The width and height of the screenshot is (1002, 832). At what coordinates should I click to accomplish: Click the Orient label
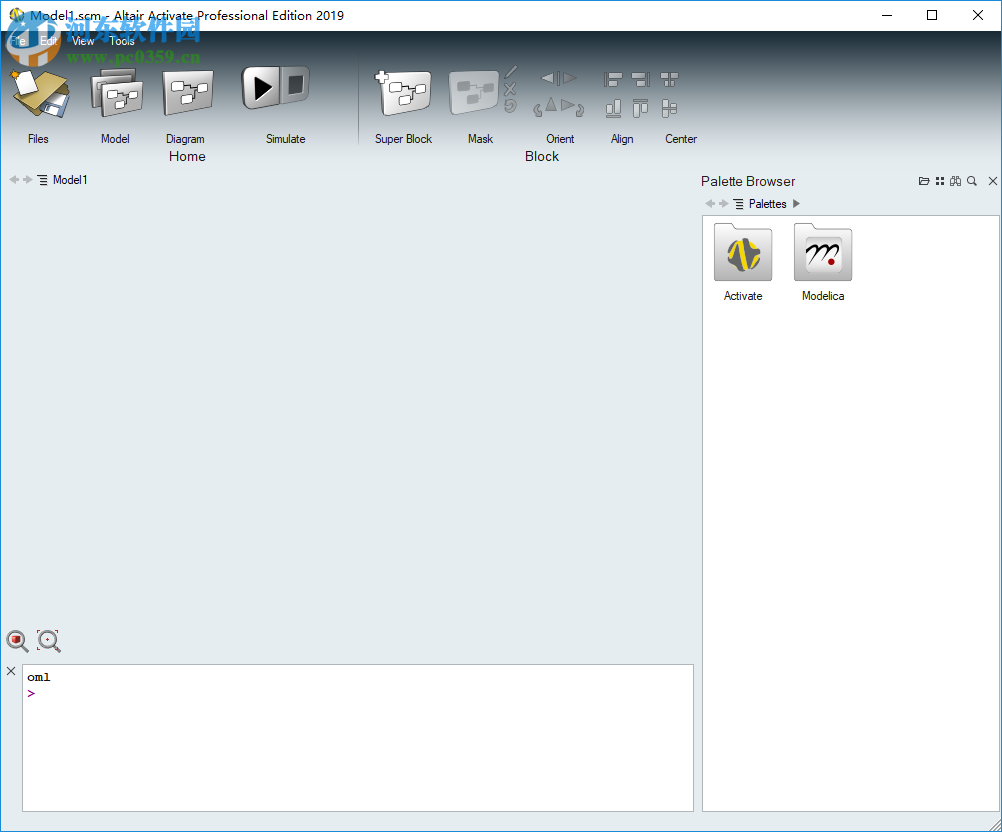tap(560, 139)
